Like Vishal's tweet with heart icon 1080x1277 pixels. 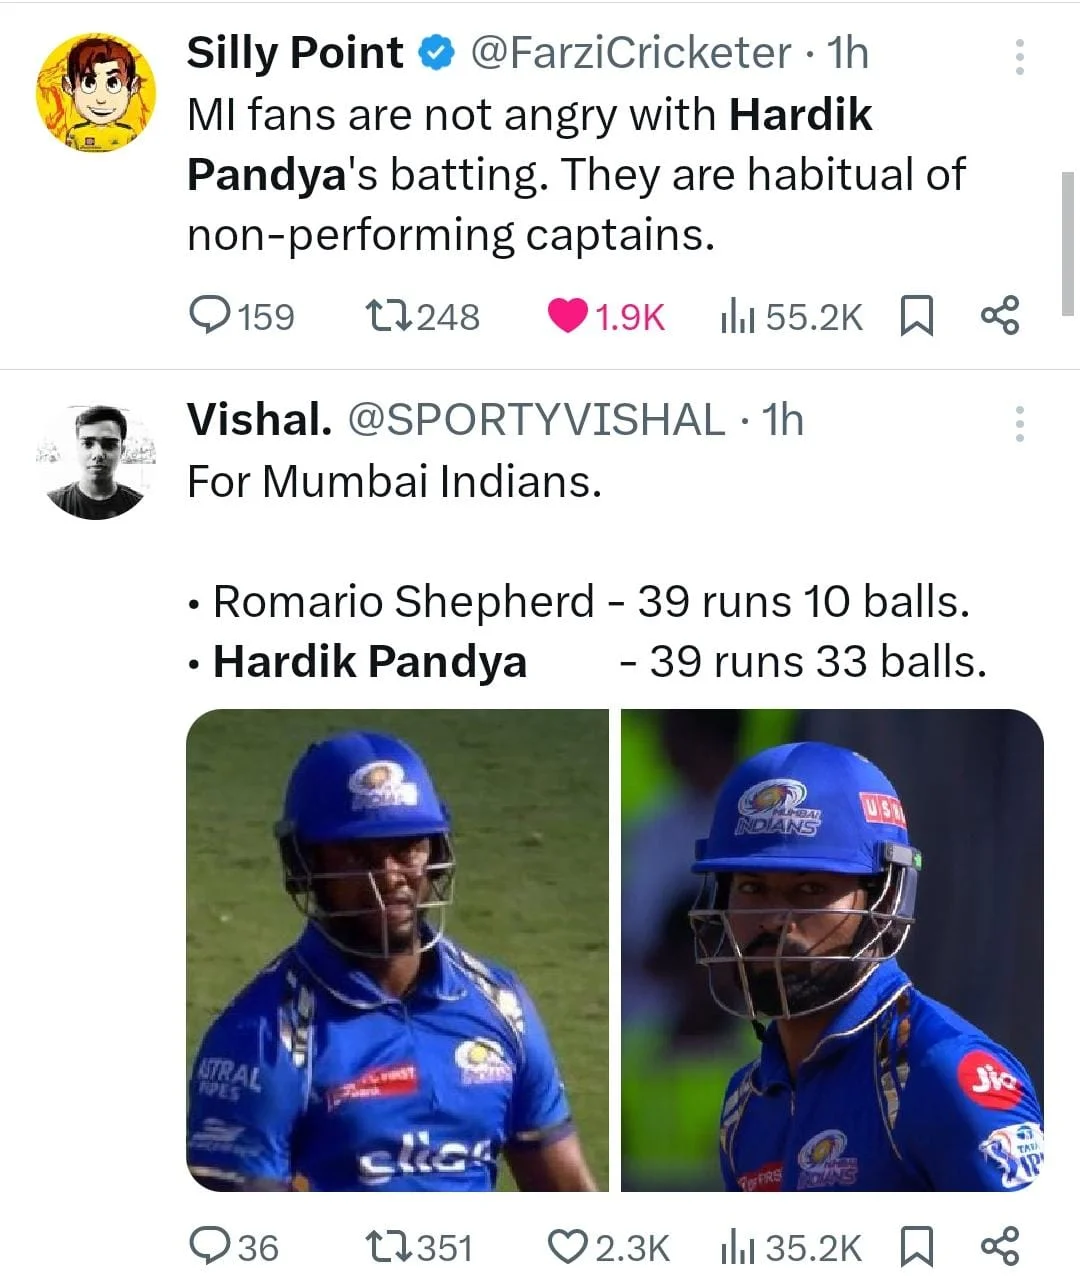(568, 1246)
